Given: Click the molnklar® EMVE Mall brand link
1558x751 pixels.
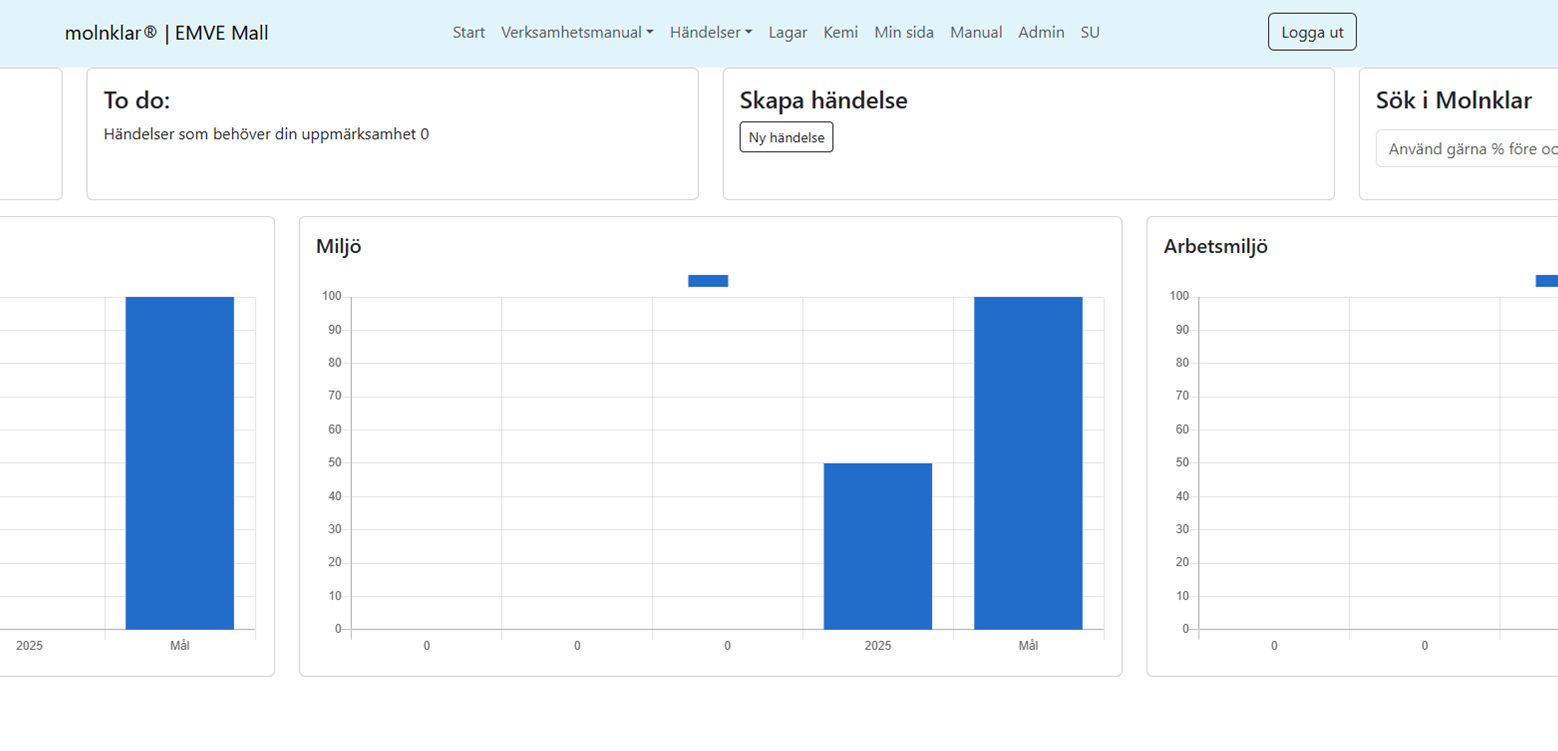Looking at the screenshot, I should pos(166,33).
